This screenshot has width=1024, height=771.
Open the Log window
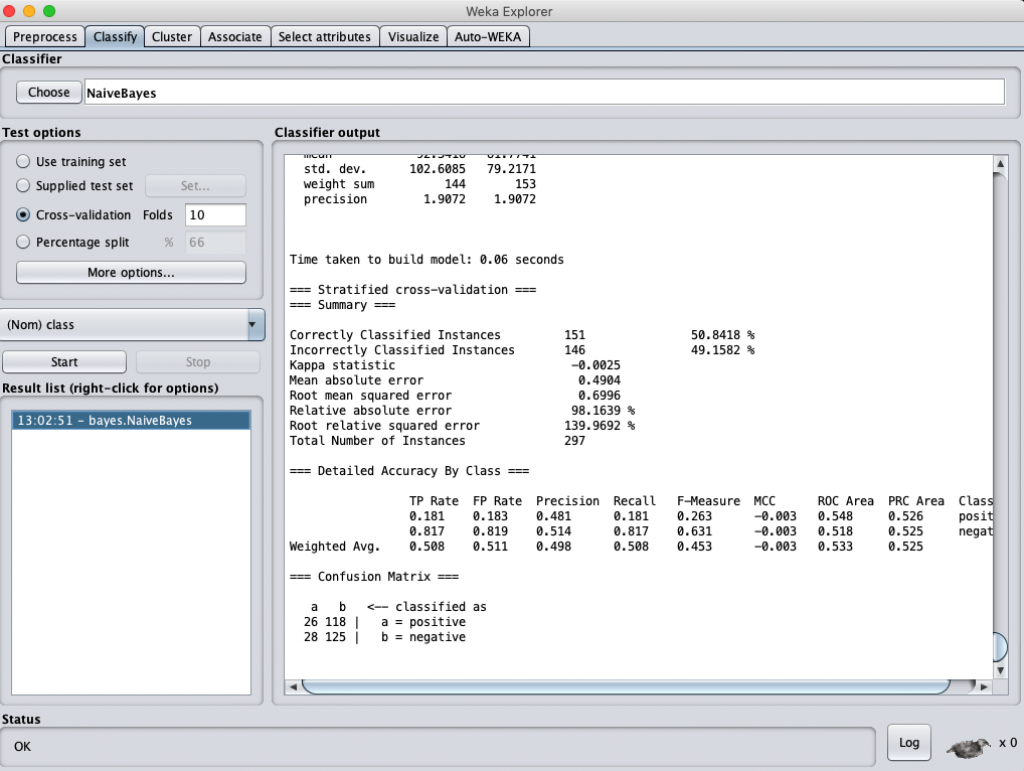pos(909,742)
